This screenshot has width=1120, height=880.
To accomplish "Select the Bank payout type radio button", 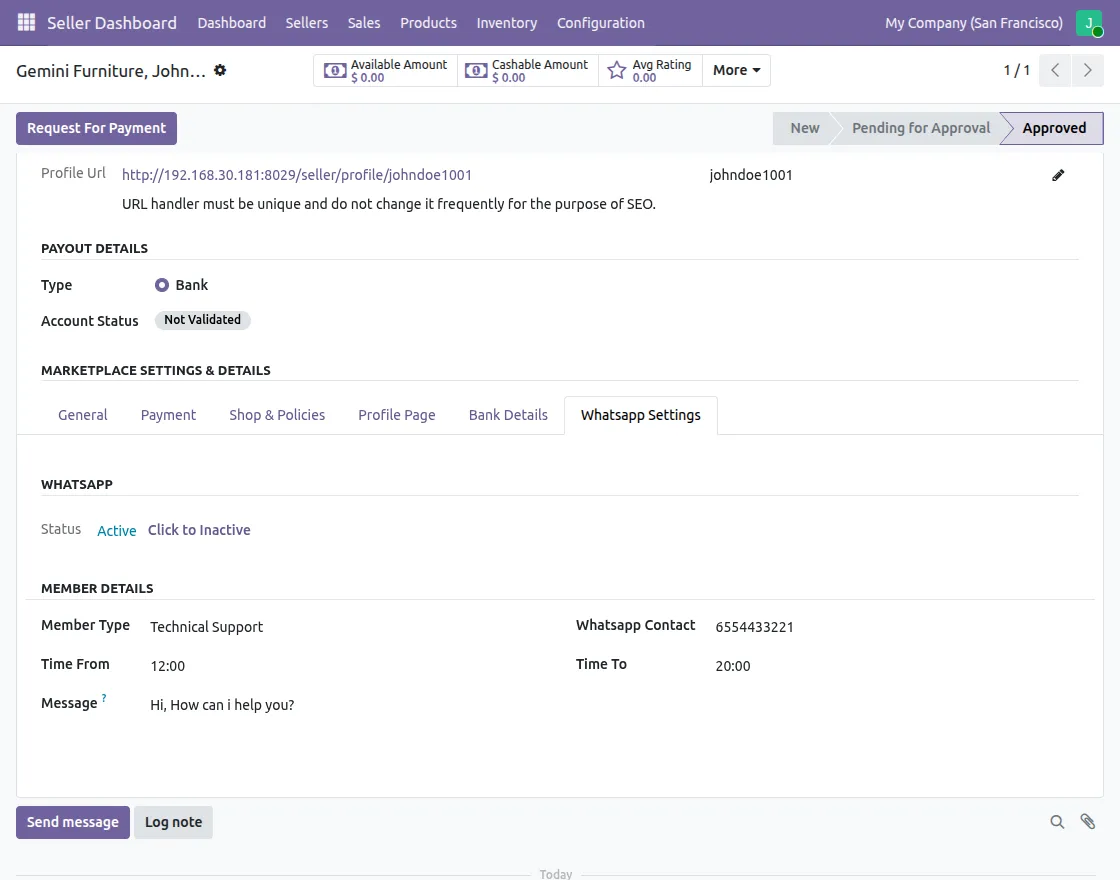I will (162, 285).
